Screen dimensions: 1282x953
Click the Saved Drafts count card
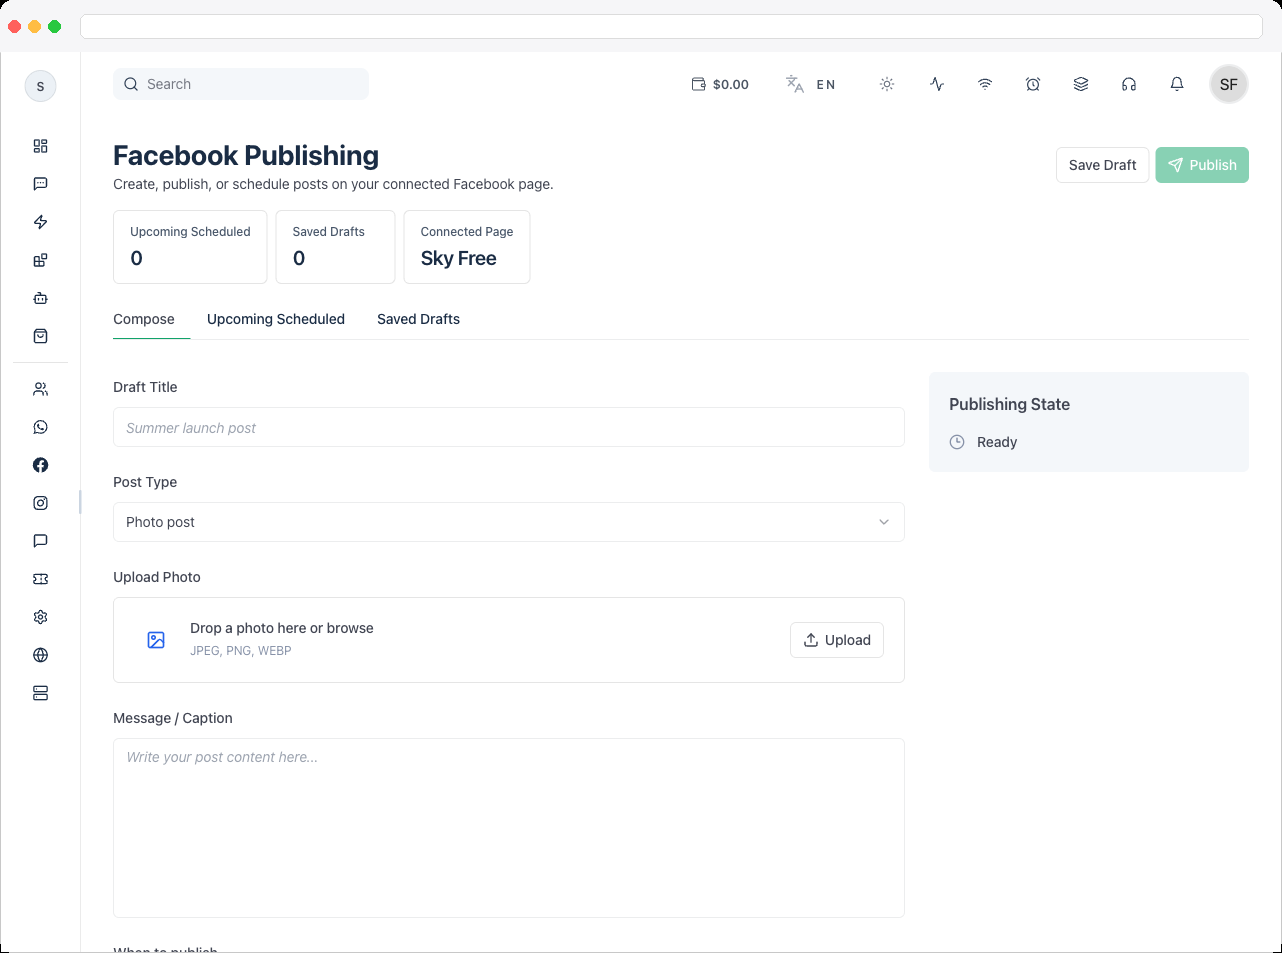coord(335,247)
